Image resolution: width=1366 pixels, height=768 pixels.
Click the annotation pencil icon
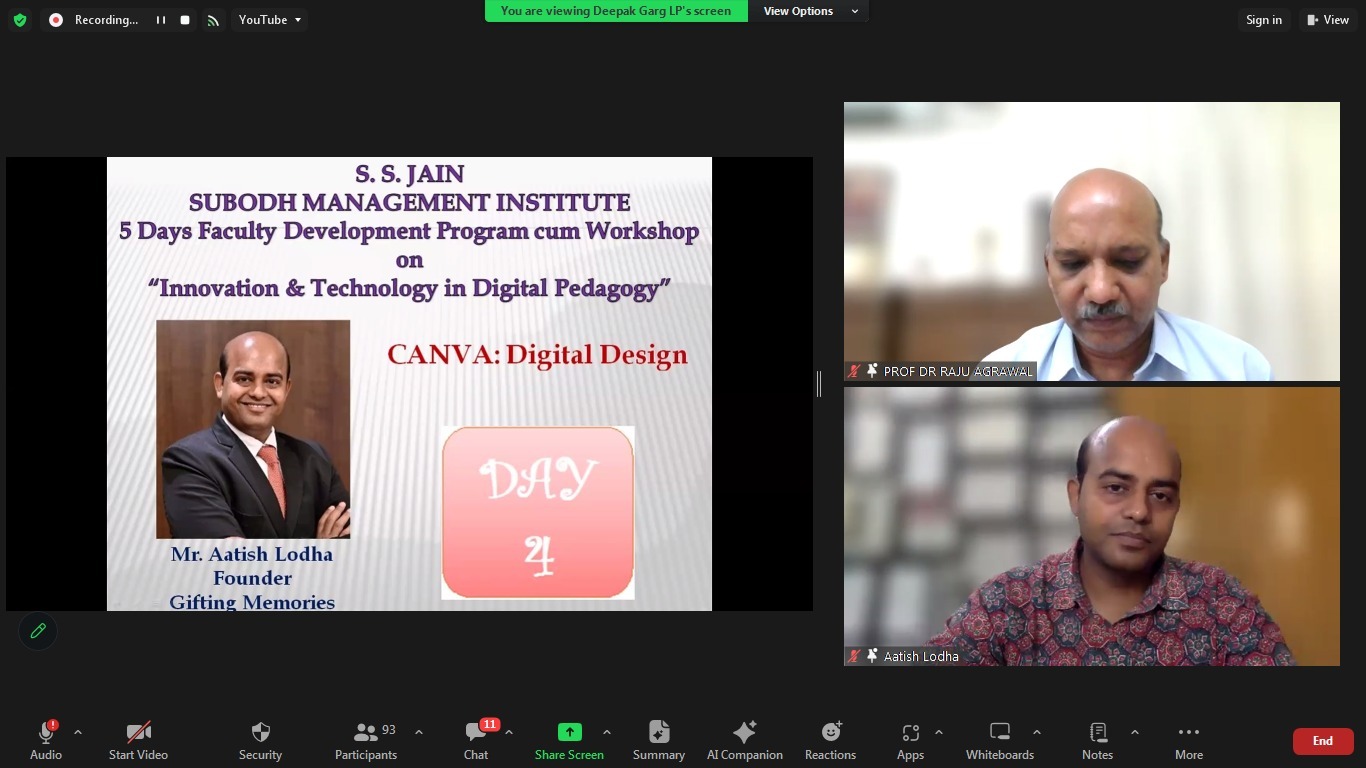[x=38, y=631]
